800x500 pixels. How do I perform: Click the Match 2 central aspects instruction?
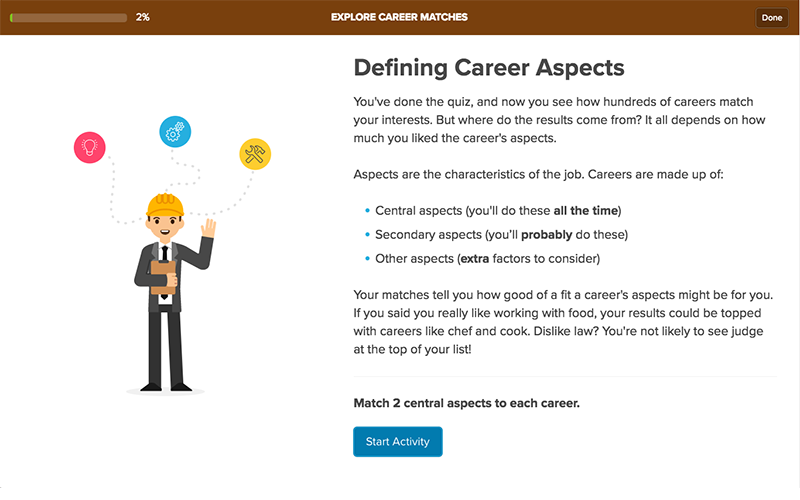pos(466,403)
